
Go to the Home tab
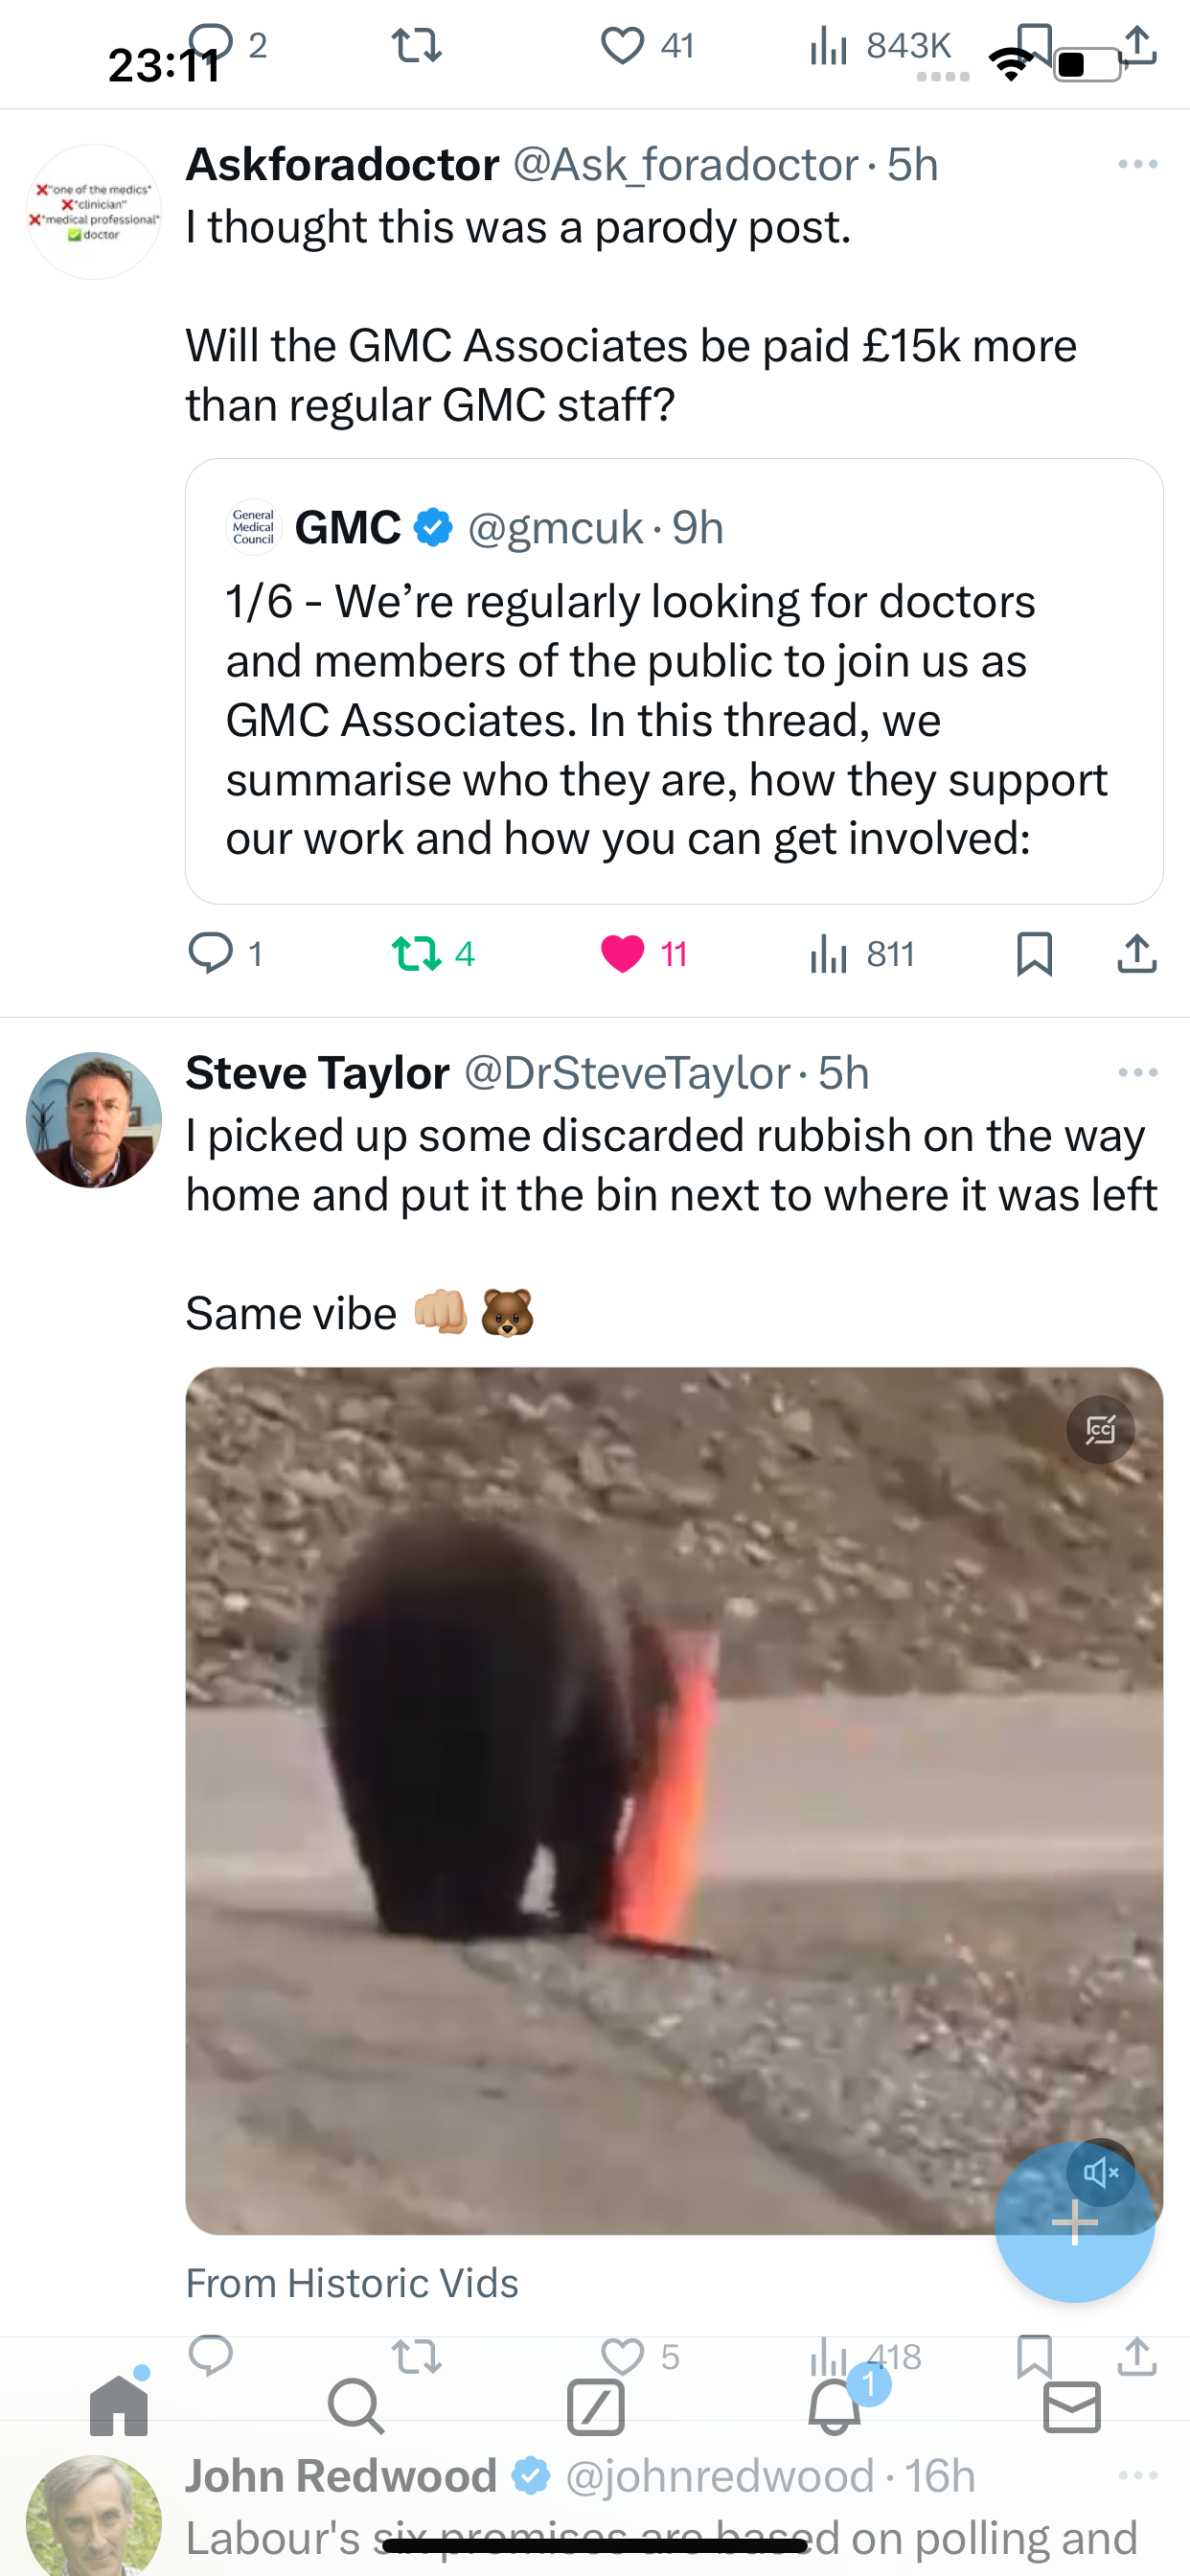point(119,2405)
